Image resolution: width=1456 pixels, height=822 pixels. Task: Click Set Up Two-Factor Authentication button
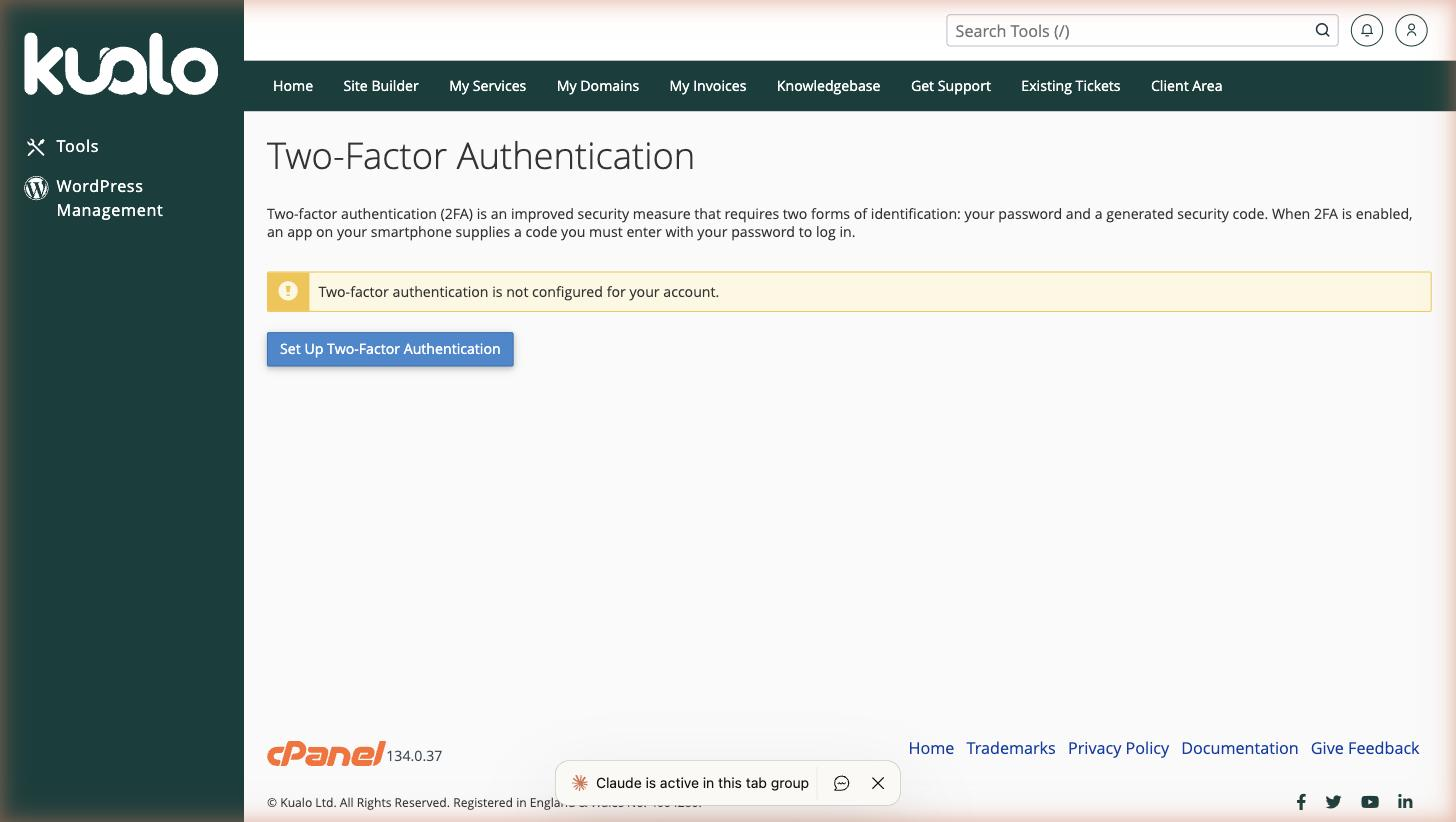[x=390, y=349]
